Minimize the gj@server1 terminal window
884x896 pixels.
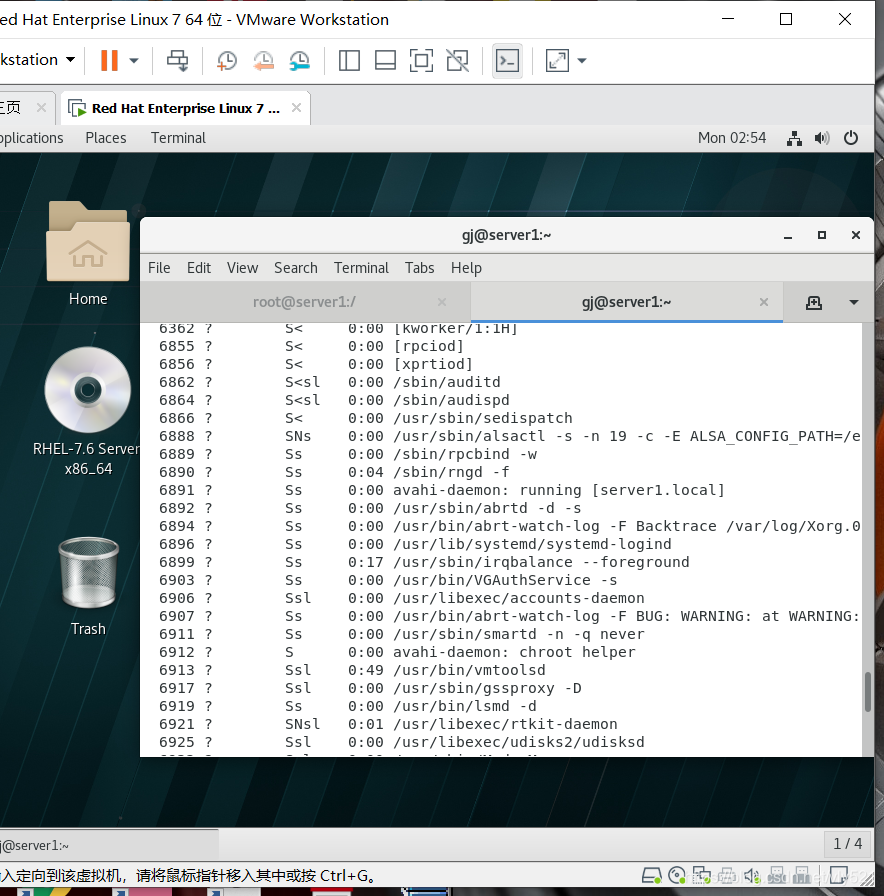coord(788,235)
